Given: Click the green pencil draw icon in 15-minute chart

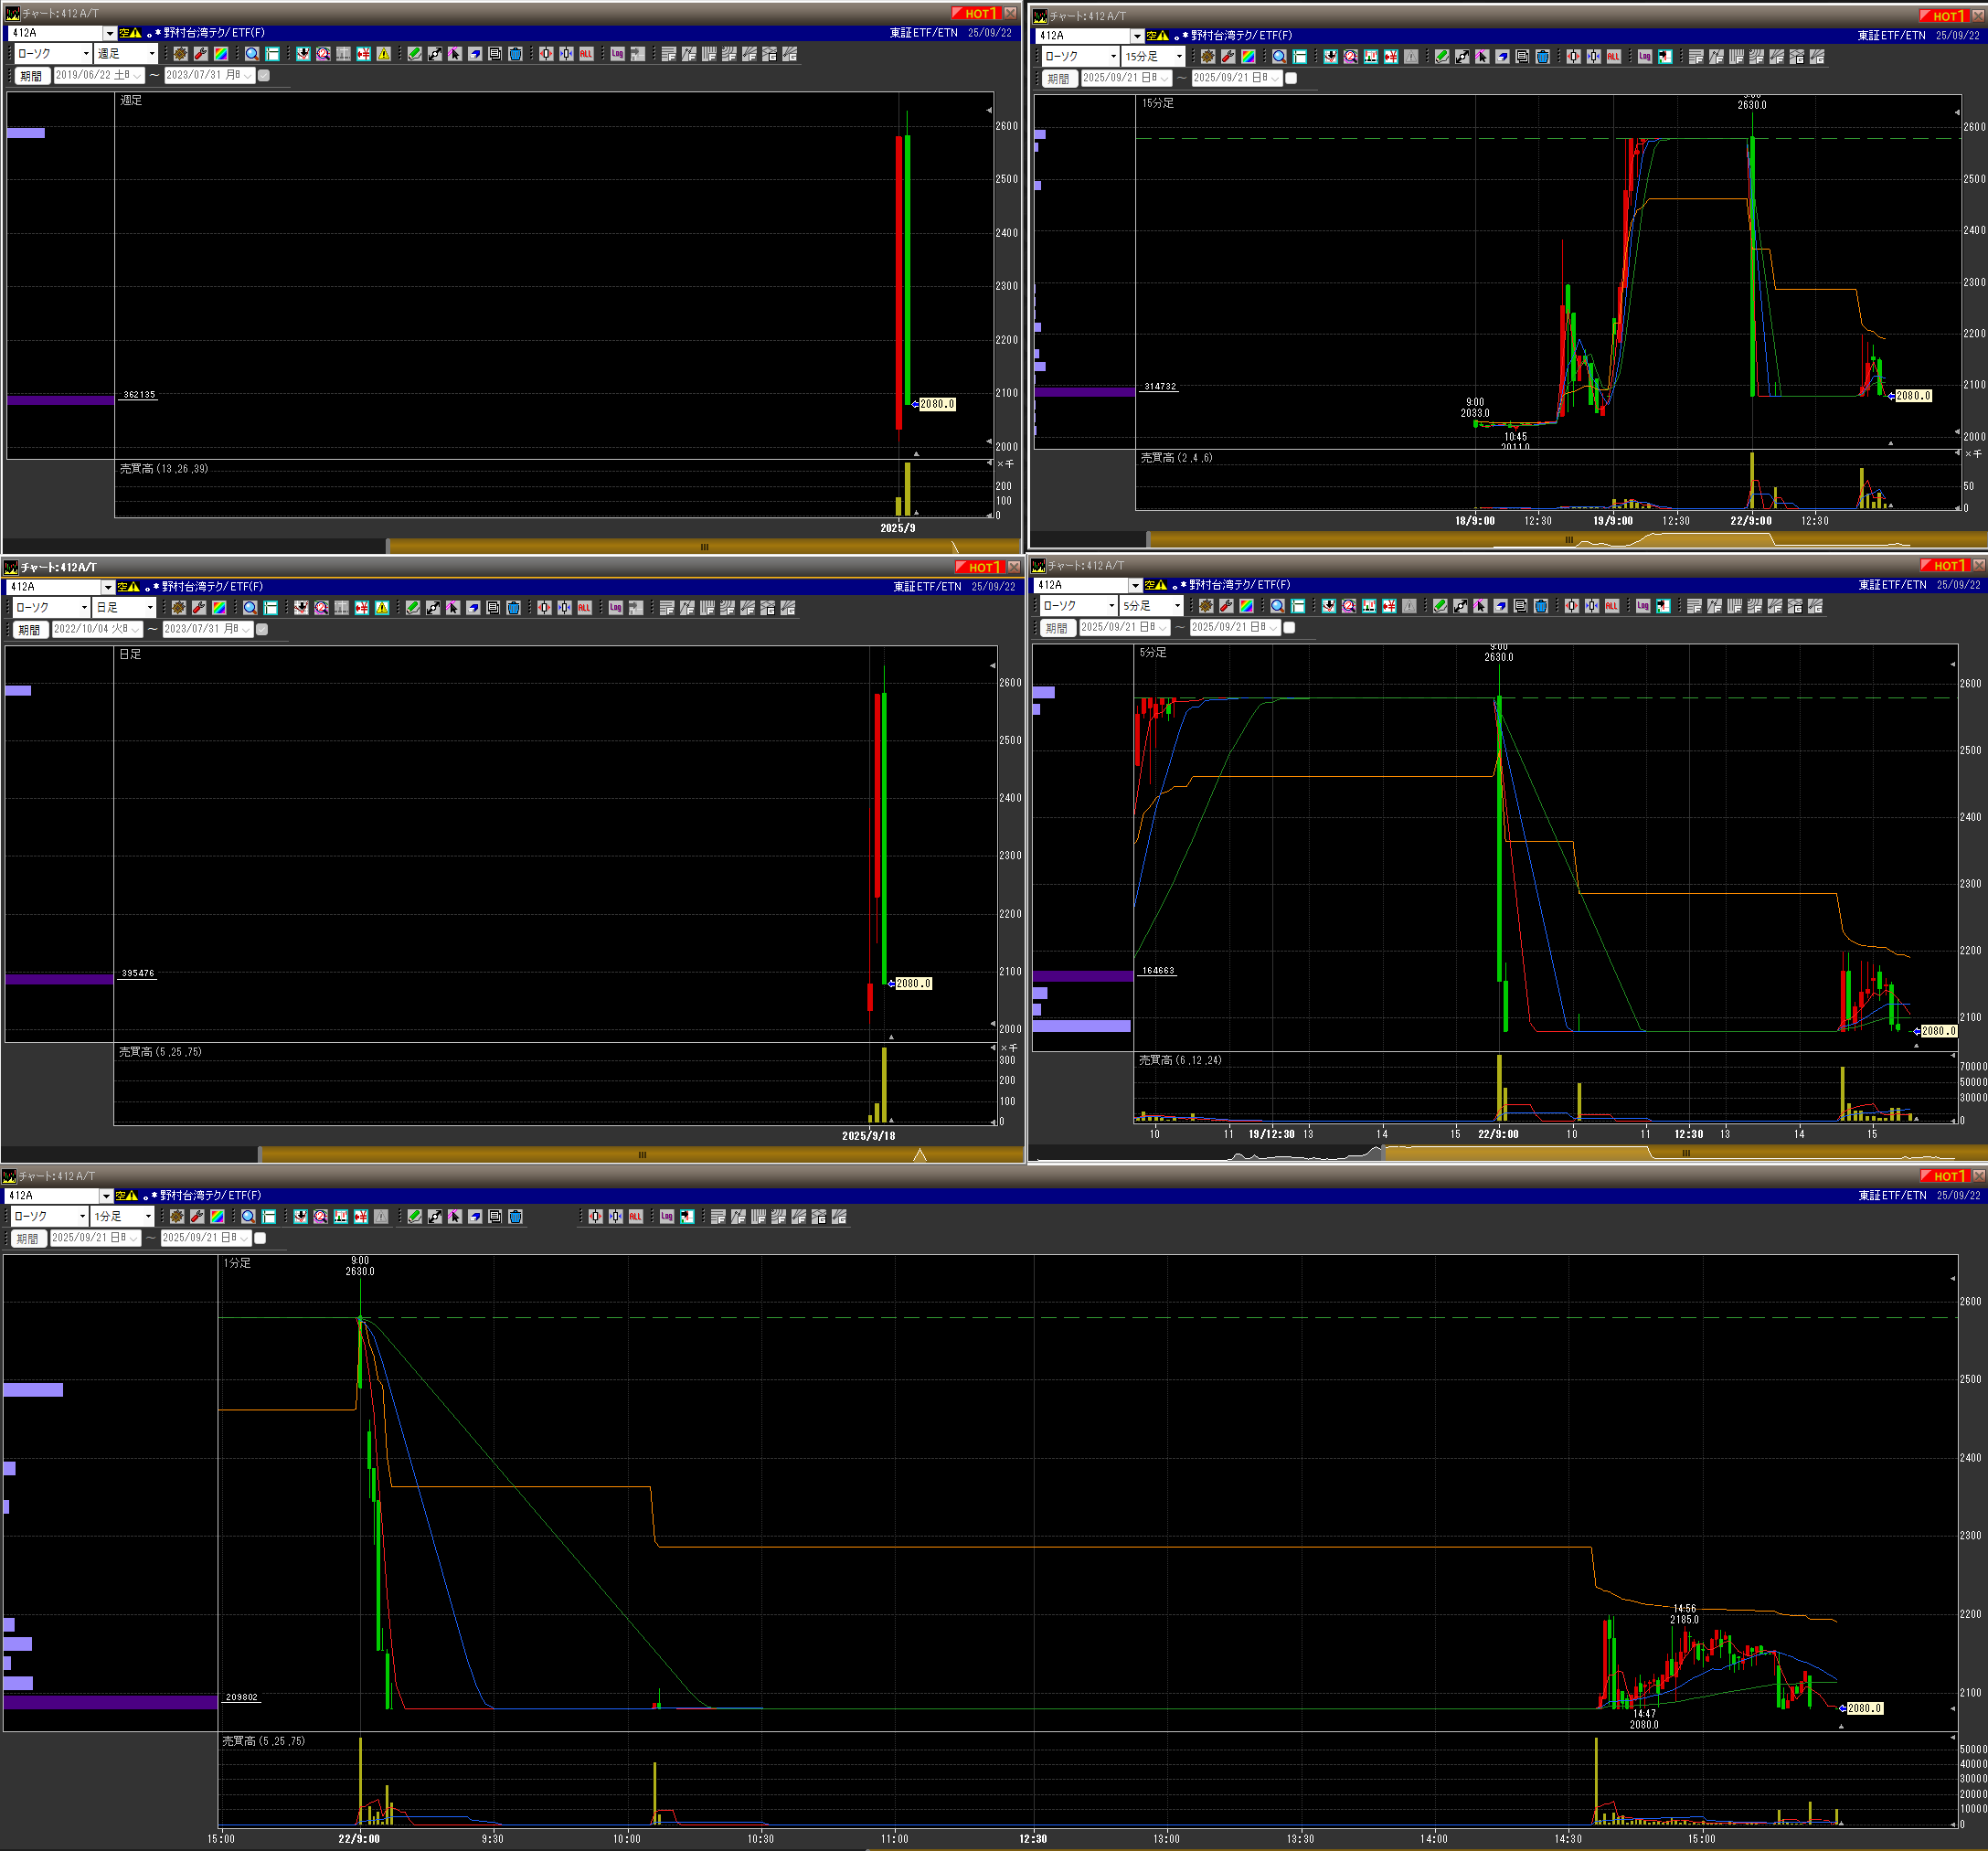Looking at the screenshot, I should 1442,57.
